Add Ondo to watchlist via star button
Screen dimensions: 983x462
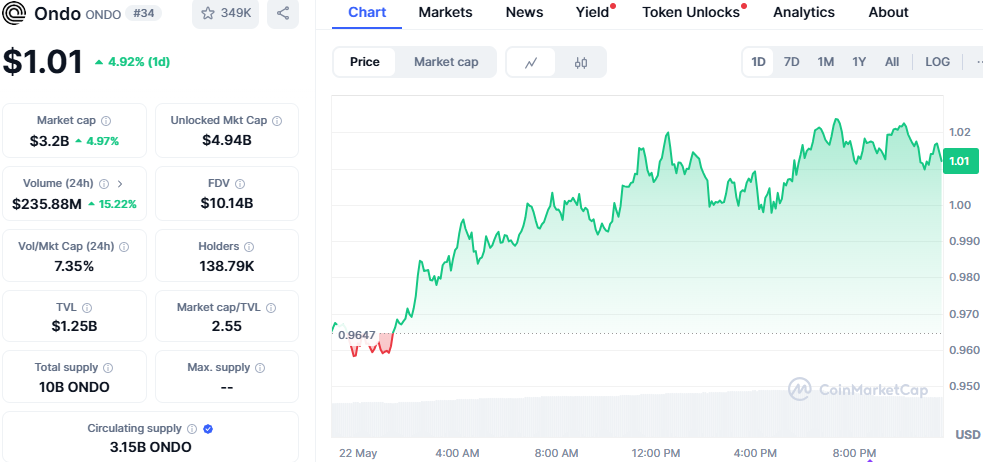point(225,13)
